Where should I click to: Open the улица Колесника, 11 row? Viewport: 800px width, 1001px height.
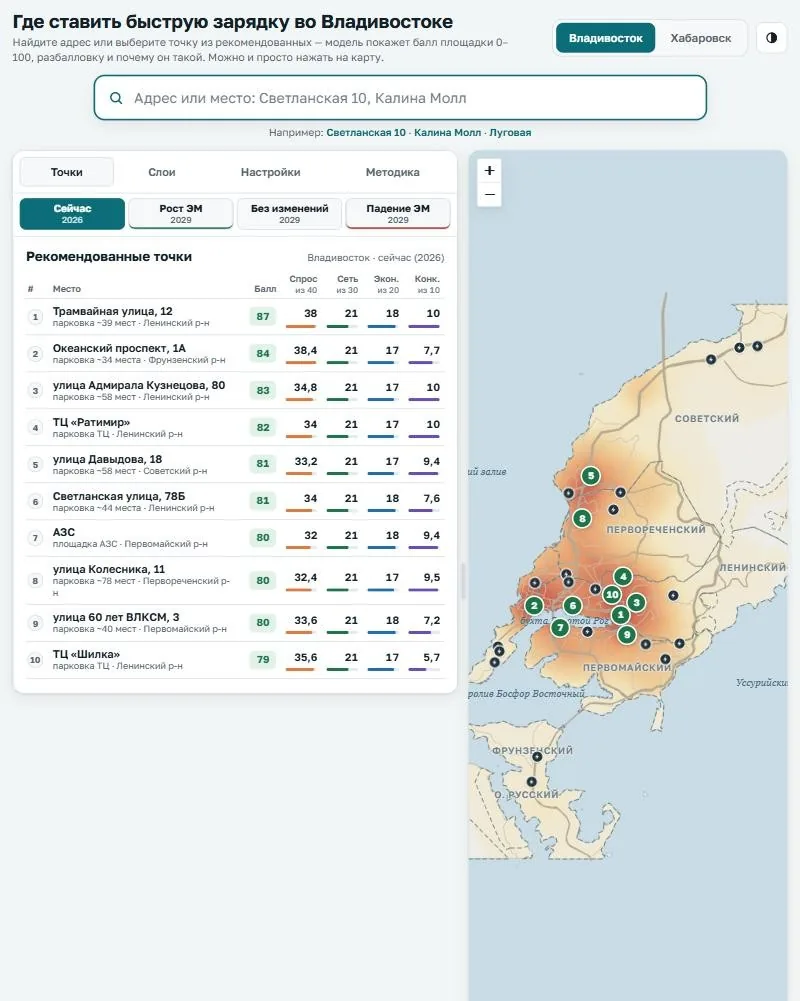235,581
